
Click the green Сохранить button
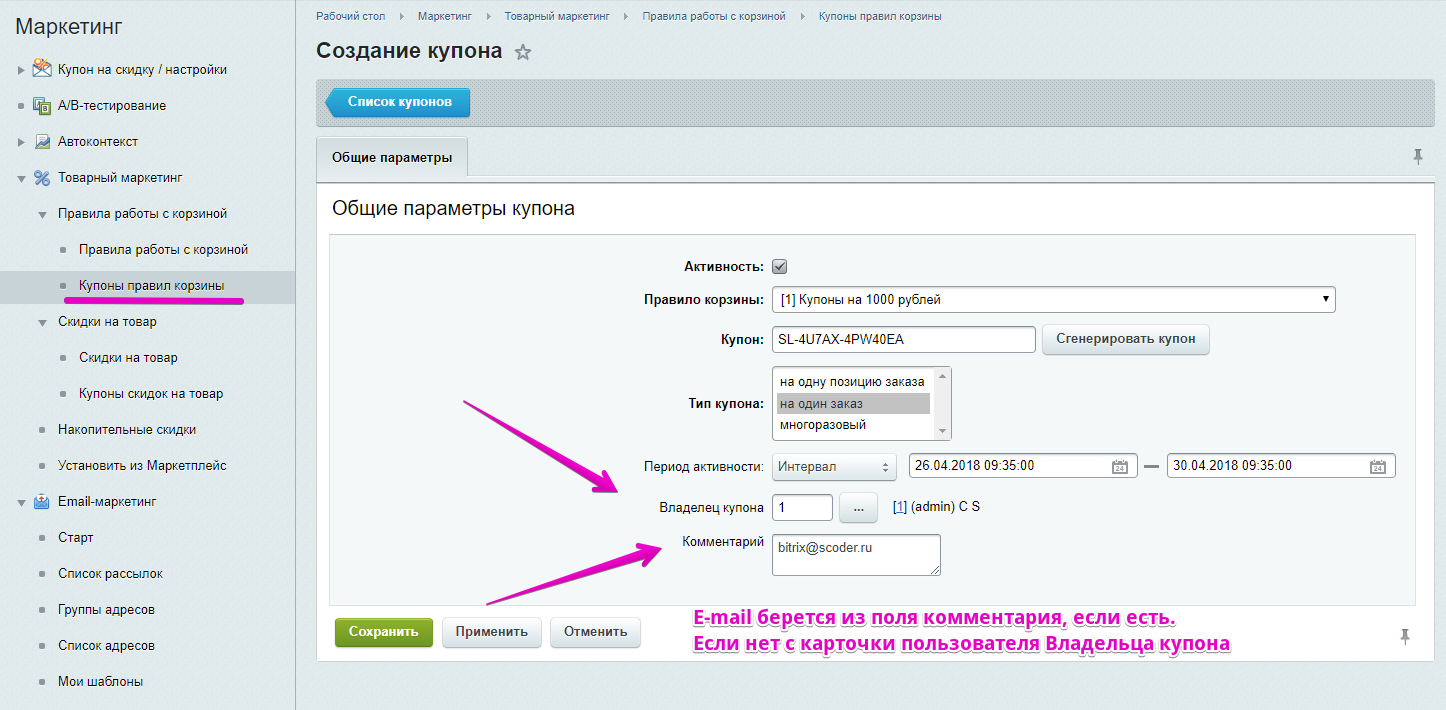click(x=383, y=632)
